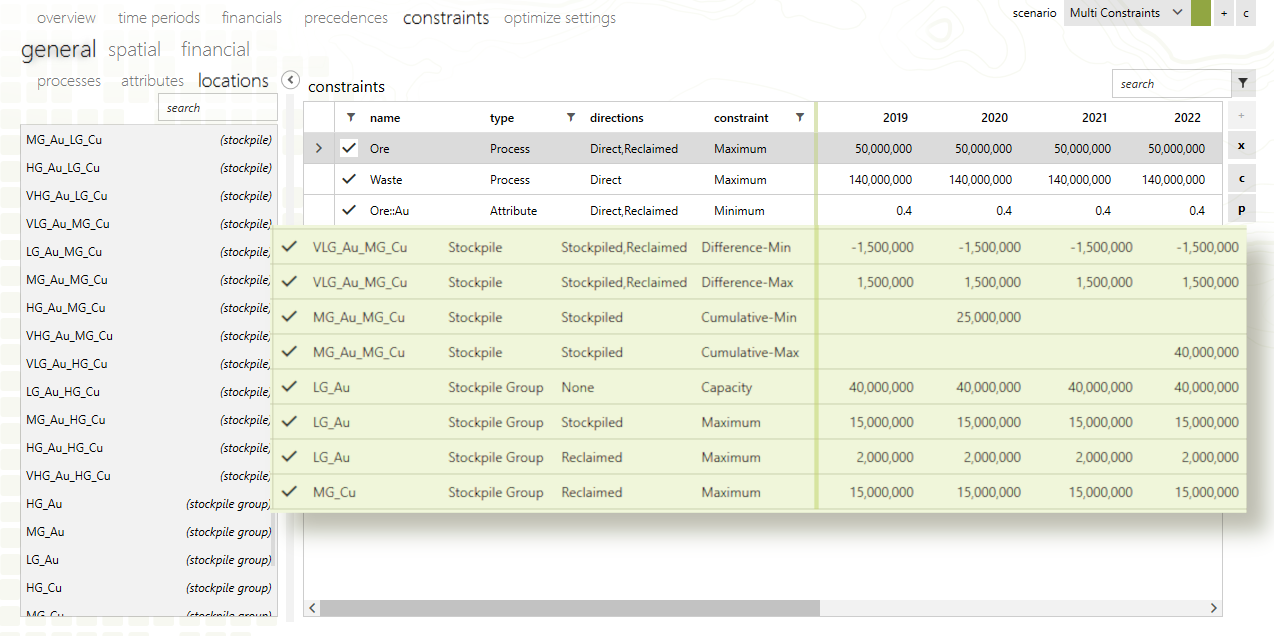Click the horizontal scrollbar thumb under the table
This screenshot has height=636, width=1274.
coord(570,608)
